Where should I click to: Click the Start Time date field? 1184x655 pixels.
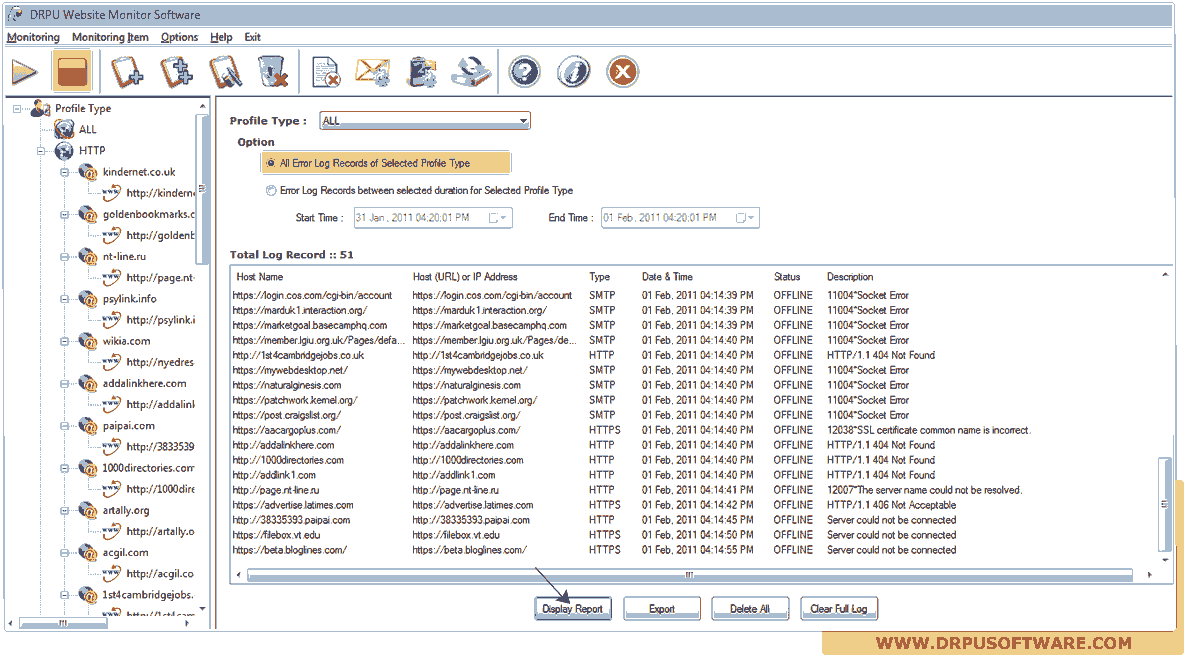(x=433, y=218)
